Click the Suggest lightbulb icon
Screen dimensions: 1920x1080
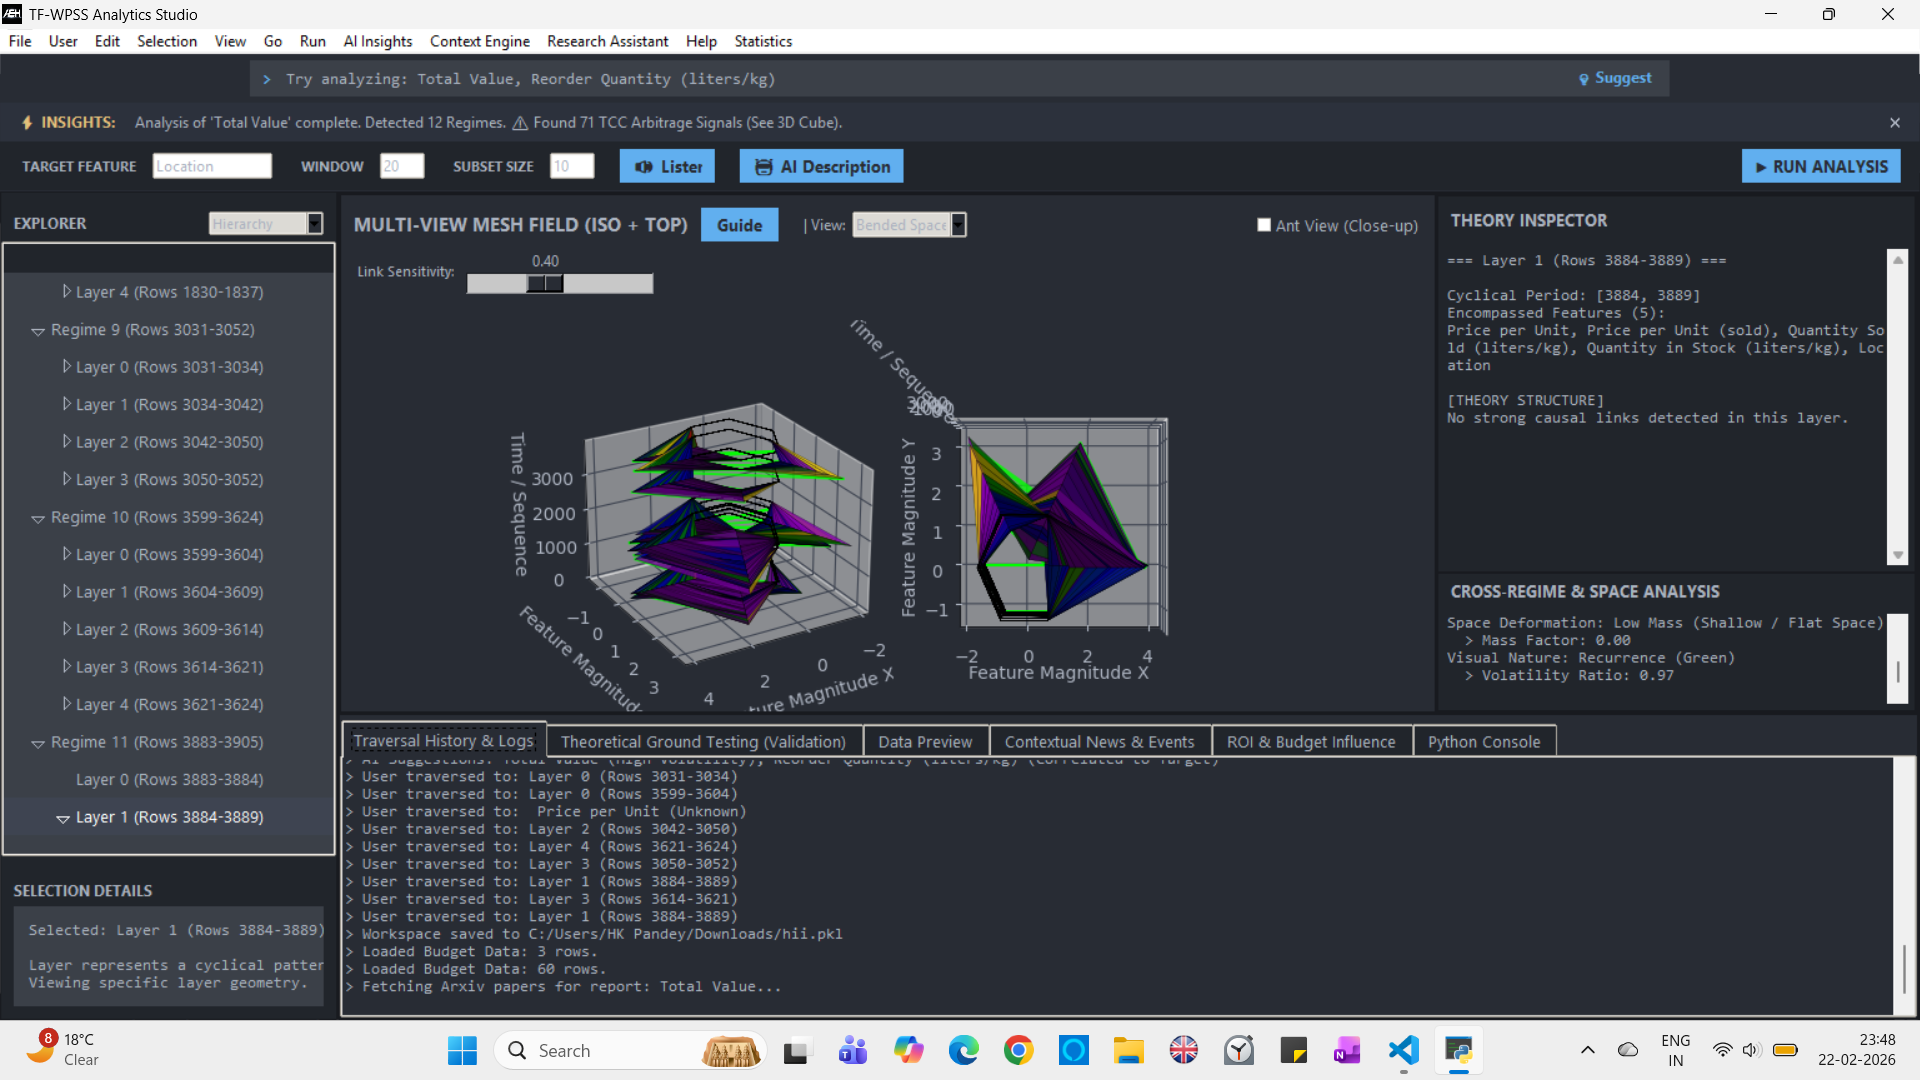click(1584, 79)
